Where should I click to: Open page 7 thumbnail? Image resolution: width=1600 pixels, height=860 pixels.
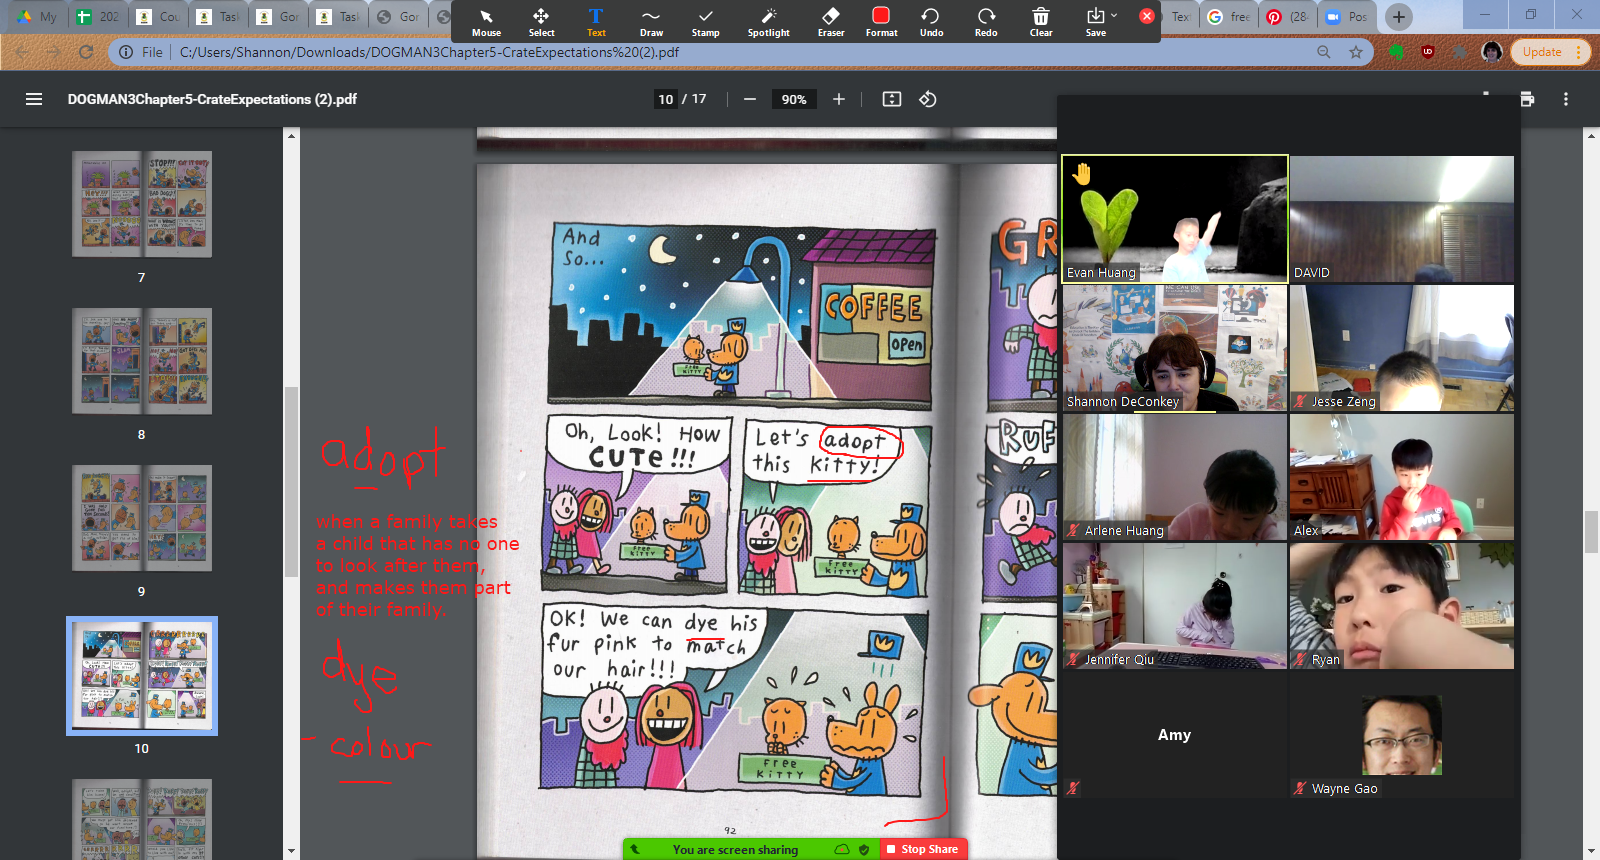click(142, 205)
